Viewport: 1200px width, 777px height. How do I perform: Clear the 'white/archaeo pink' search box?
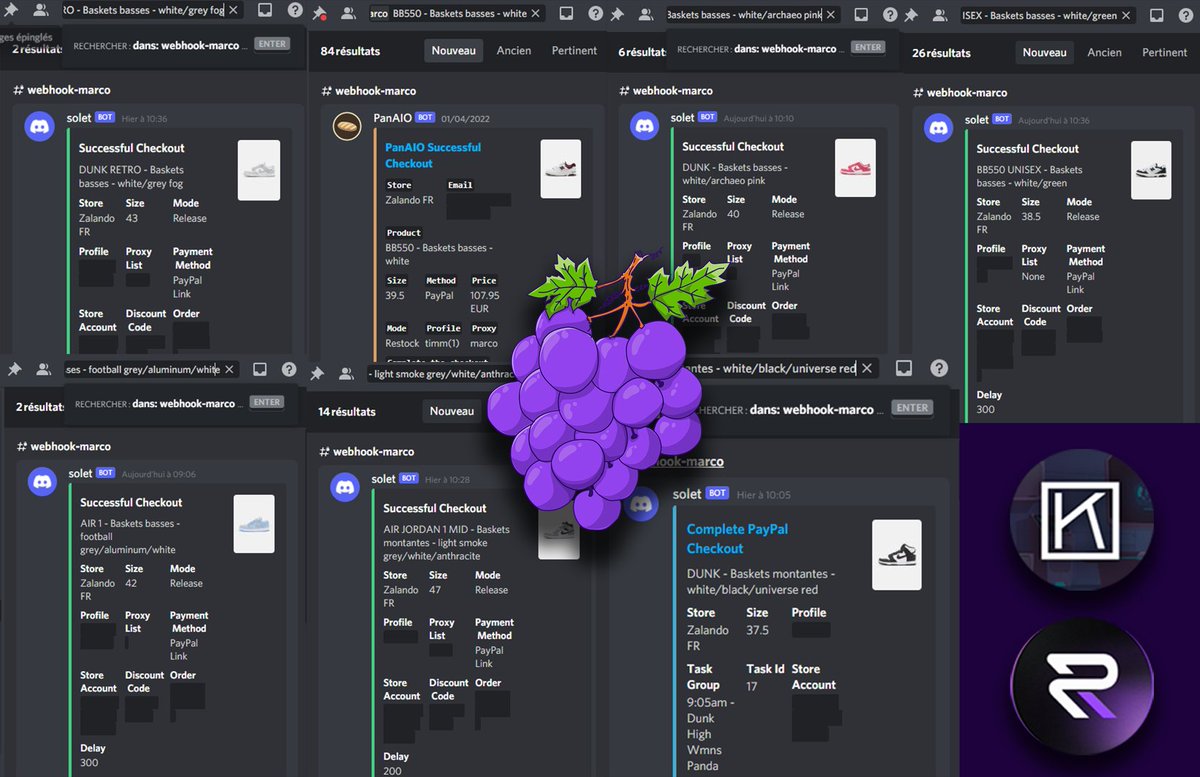pyautogui.click(x=832, y=15)
